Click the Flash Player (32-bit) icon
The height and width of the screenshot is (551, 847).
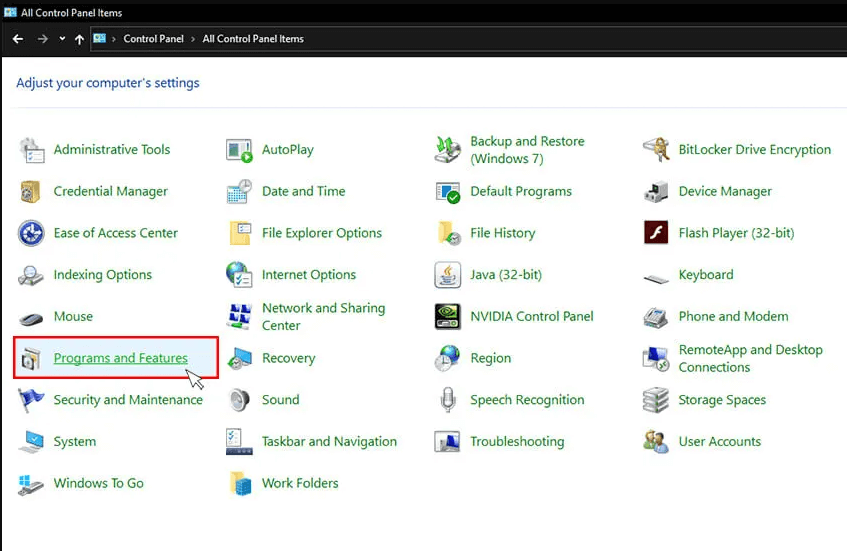(656, 233)
